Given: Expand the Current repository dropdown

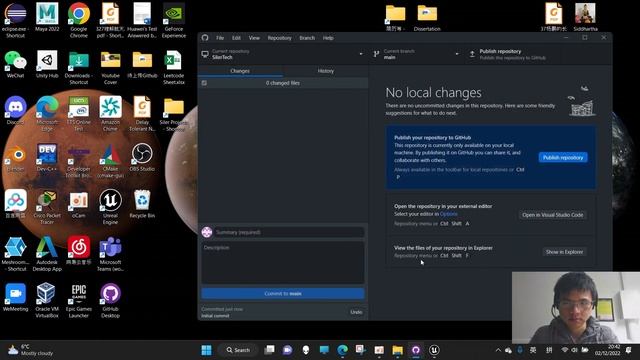Looking at the screenshot, I should pos(283,54).
